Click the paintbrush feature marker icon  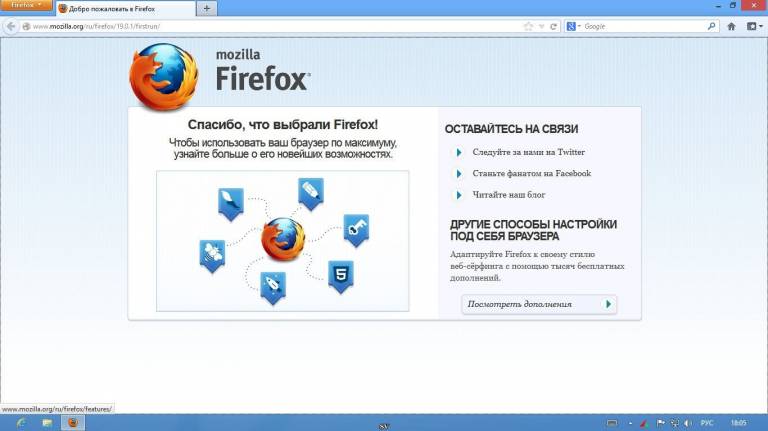[x=231, y=204]
